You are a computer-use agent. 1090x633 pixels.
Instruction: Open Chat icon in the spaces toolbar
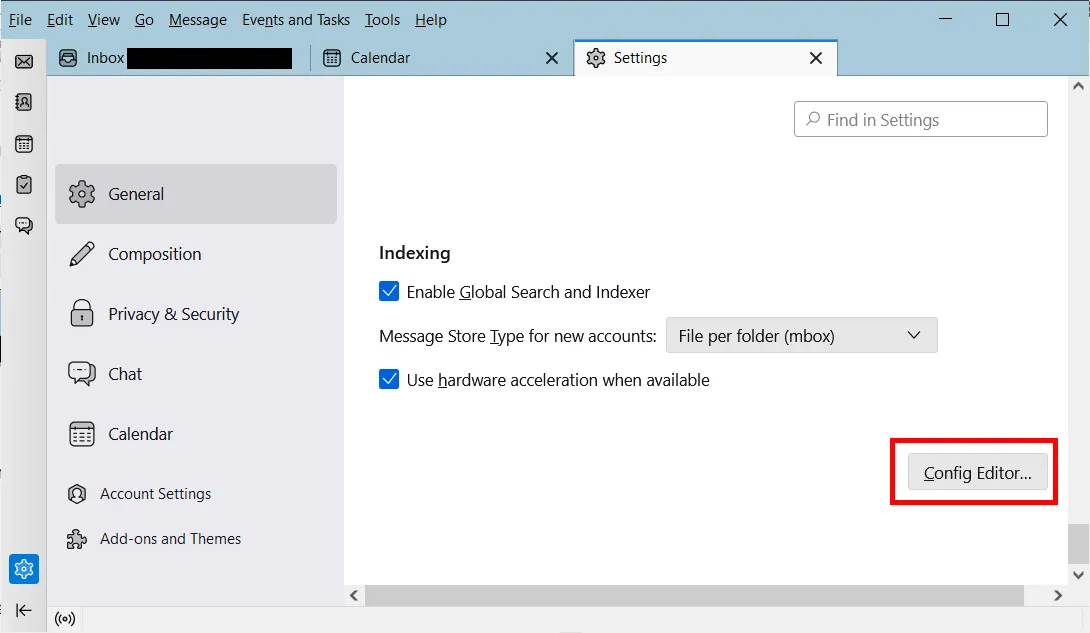[x=24, y=226]
